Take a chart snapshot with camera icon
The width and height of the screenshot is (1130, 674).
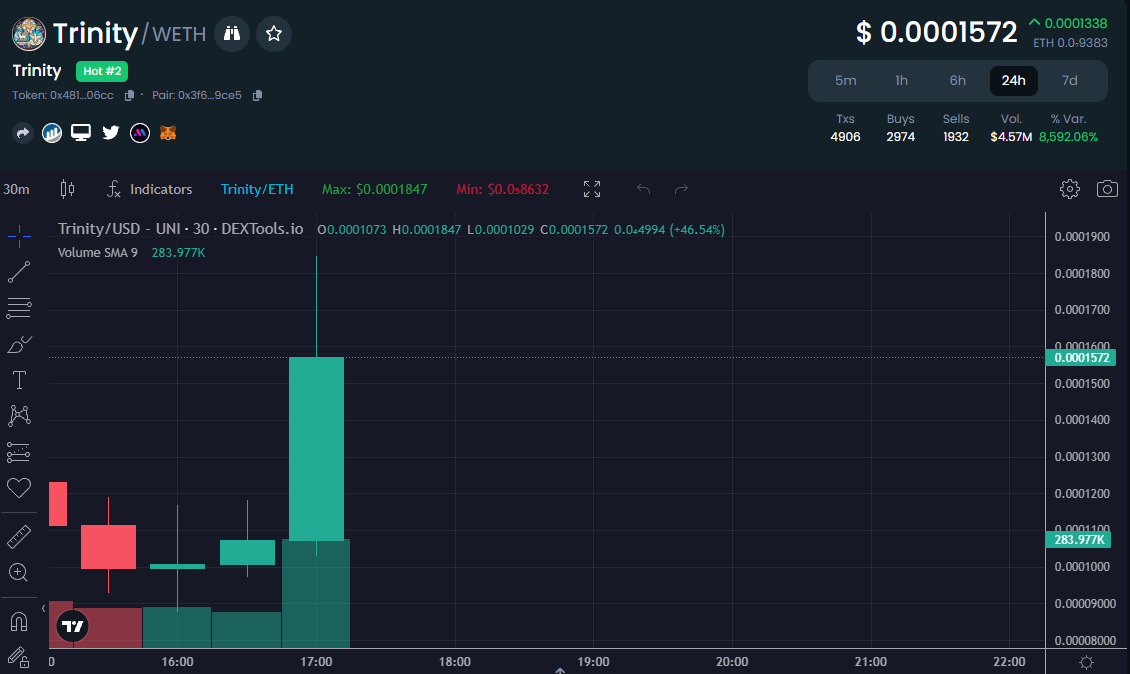tap(1108, 189)
